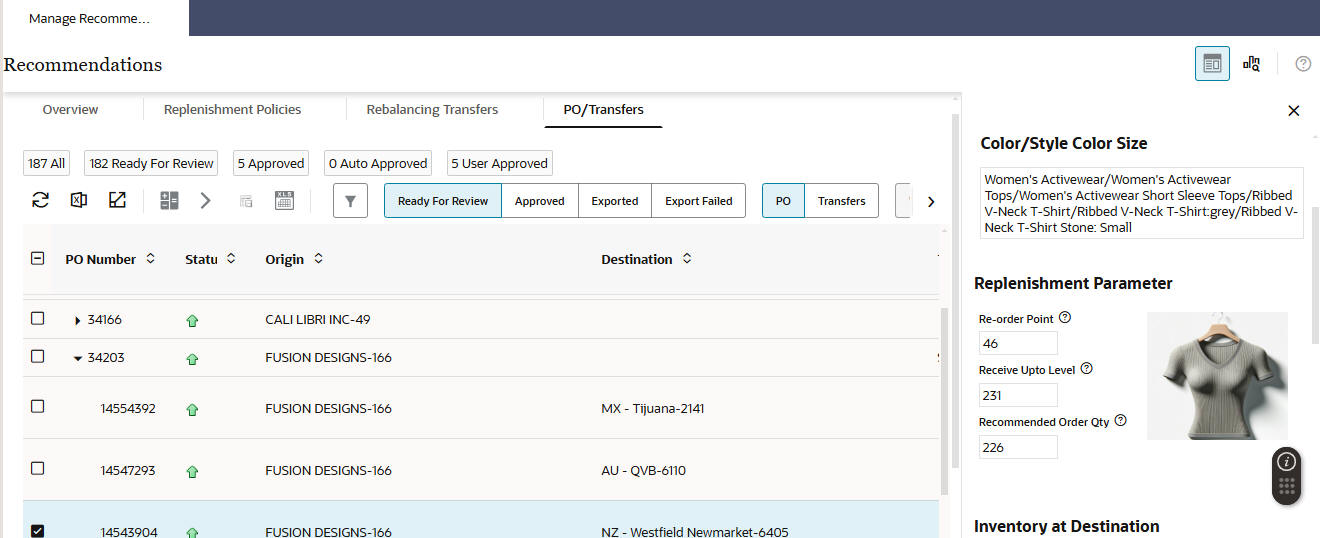Viewport: 1320px width, 538px height.
Task: Open the Replenishment Policies tab
Action: click(232, 109)
